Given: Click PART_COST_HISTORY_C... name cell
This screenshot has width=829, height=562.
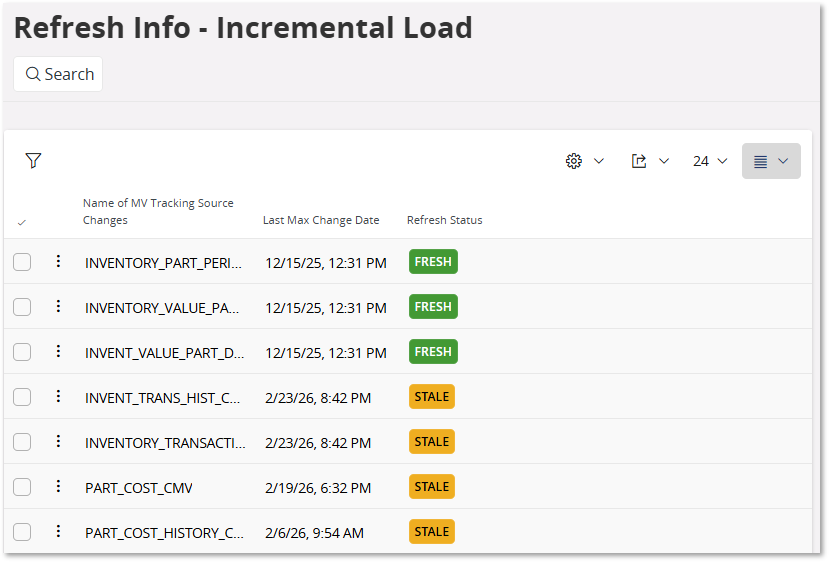Looking at the screenshot, I should click(164, 532).
